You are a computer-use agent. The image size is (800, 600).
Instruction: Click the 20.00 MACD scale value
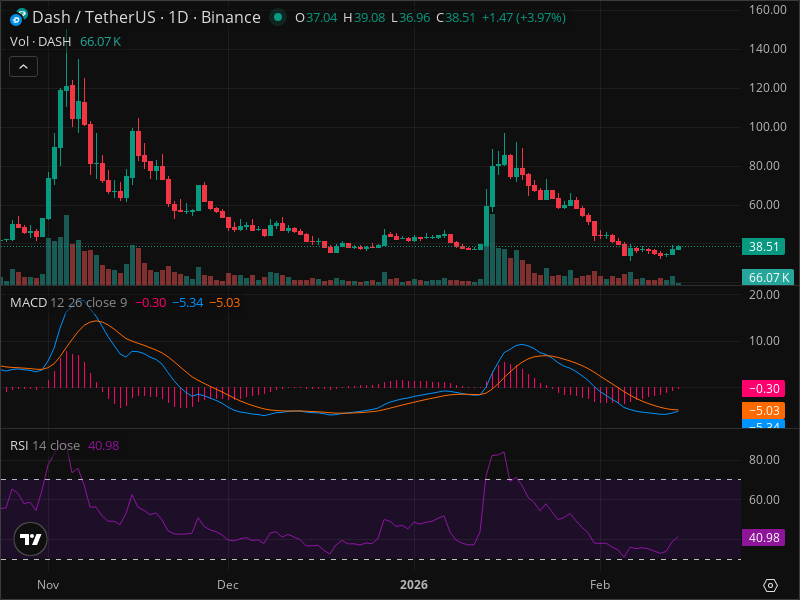pos(764,295)
